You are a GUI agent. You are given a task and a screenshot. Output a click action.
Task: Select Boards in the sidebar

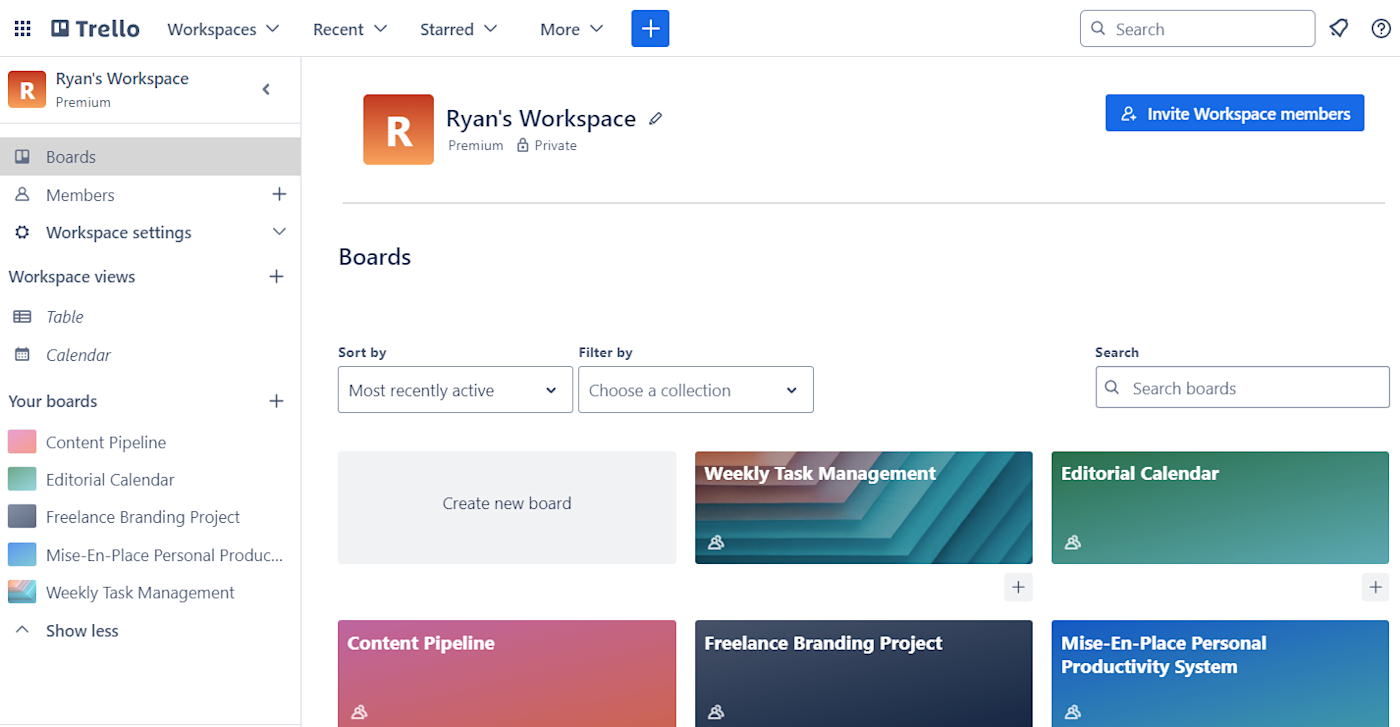click(x=150, y=157)
